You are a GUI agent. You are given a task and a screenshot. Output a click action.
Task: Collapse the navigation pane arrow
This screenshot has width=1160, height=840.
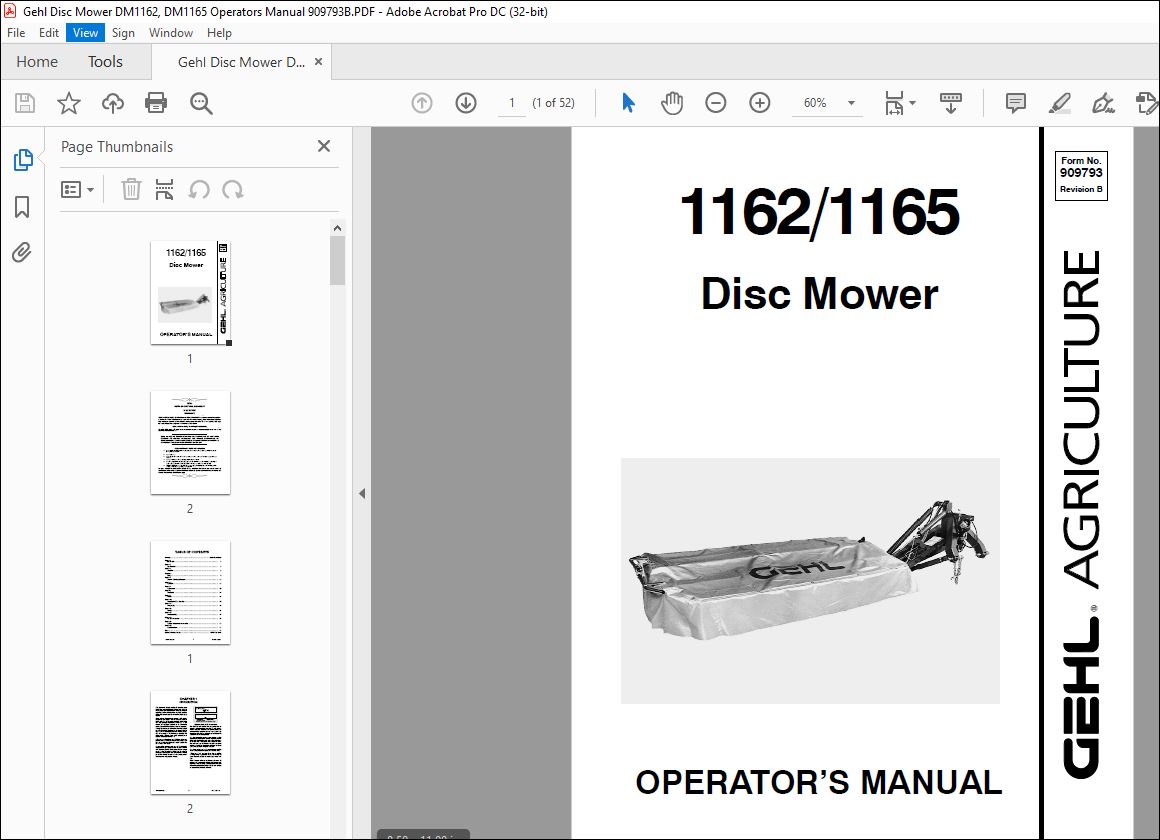point(362,493)
